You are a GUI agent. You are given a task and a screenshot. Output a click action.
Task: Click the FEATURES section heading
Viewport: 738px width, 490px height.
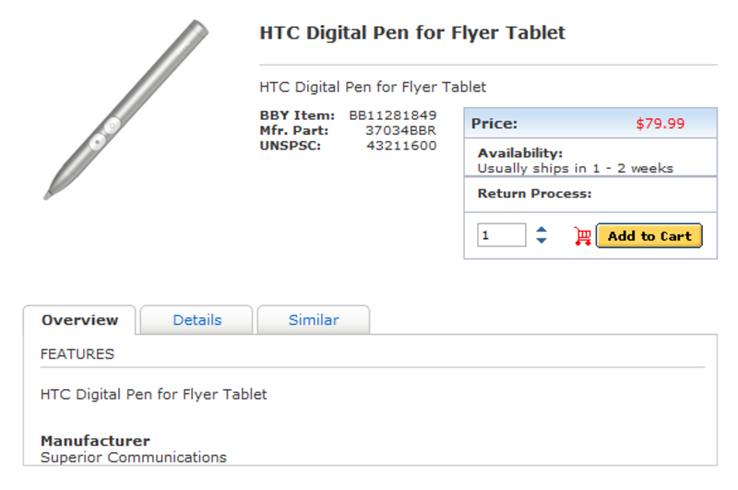click(77, 354)
